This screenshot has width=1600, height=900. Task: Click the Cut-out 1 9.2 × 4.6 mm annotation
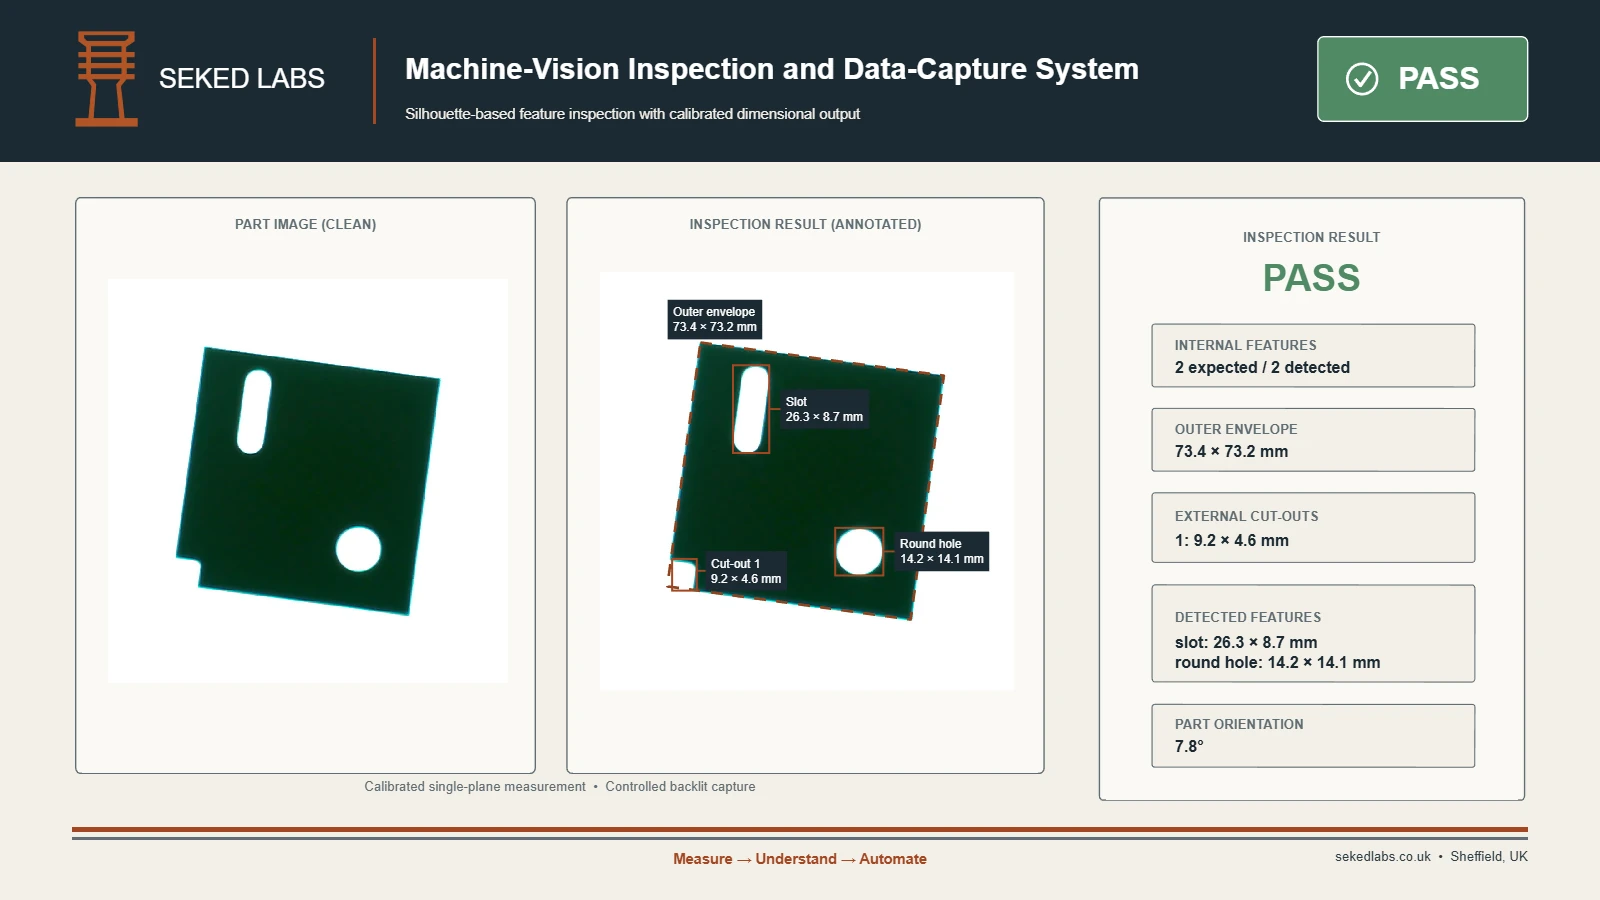[x=746, y=571]
